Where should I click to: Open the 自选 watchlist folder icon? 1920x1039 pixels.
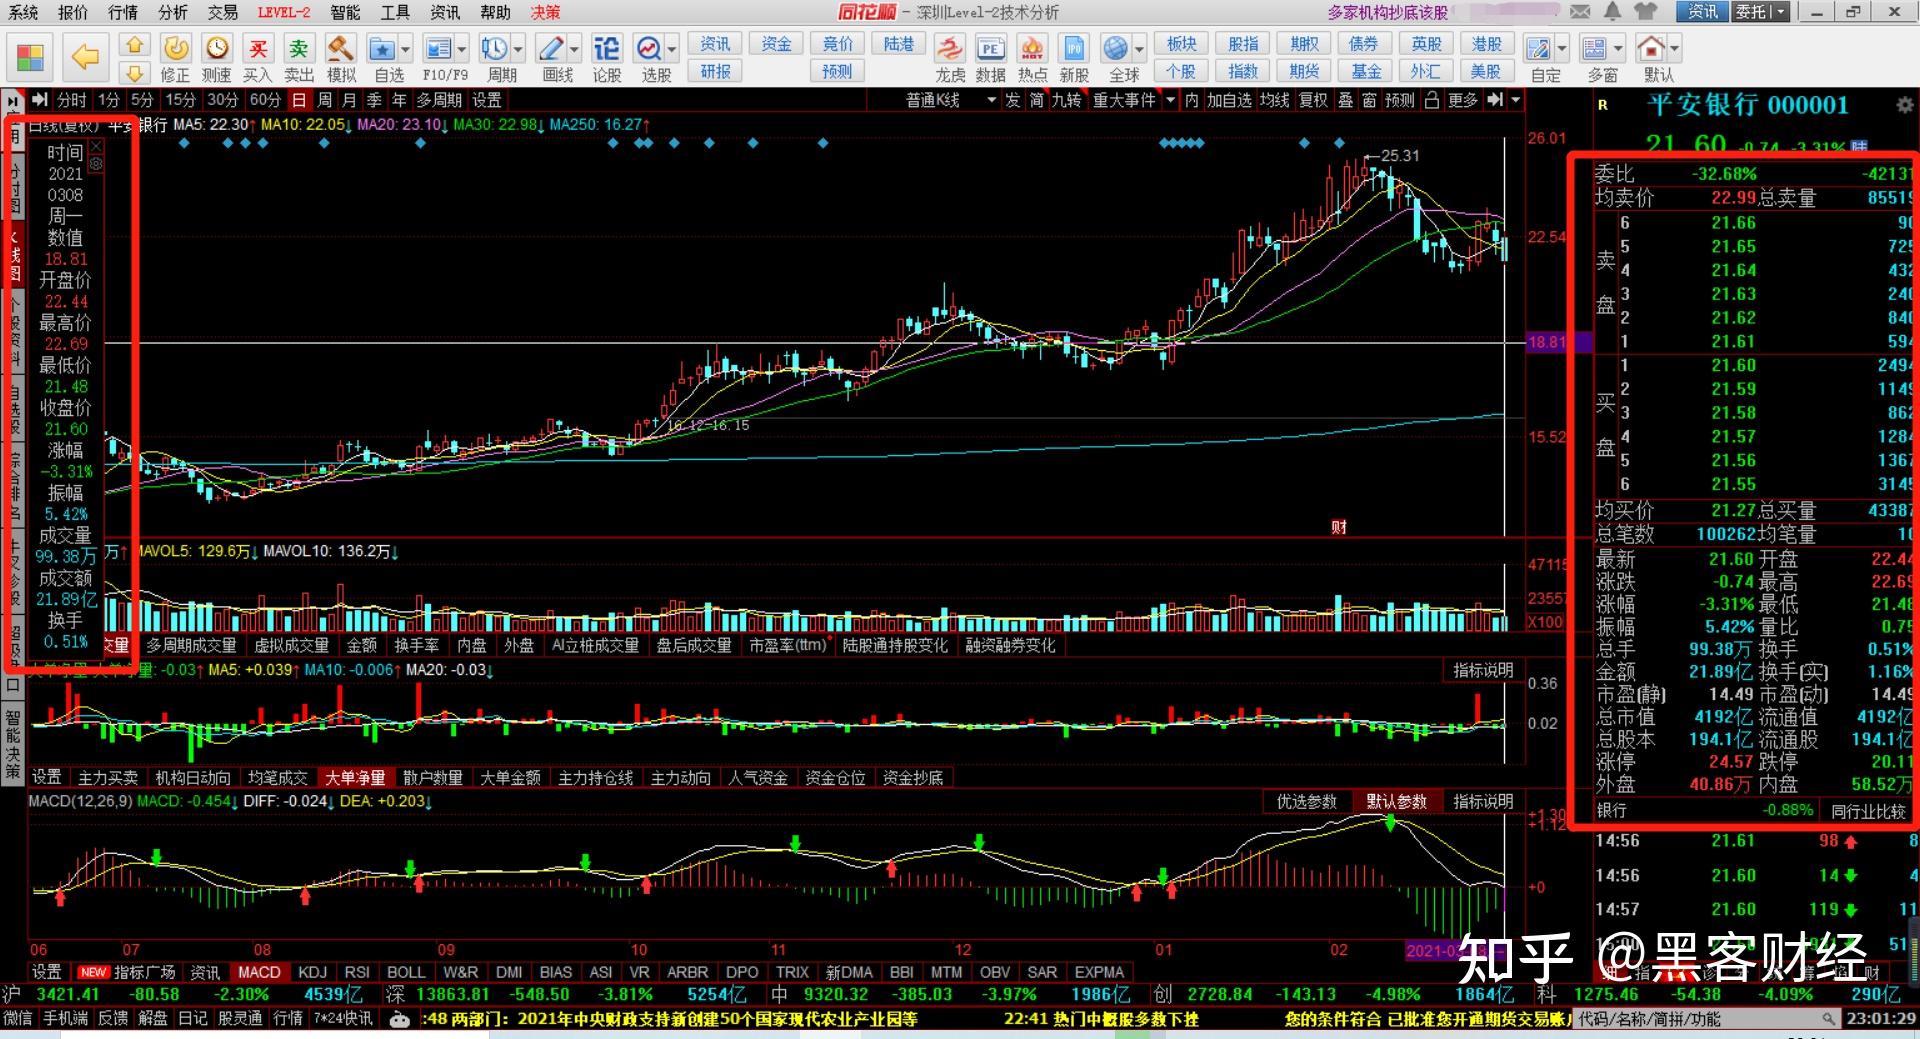pyautogui.click(x=382, y=59)
